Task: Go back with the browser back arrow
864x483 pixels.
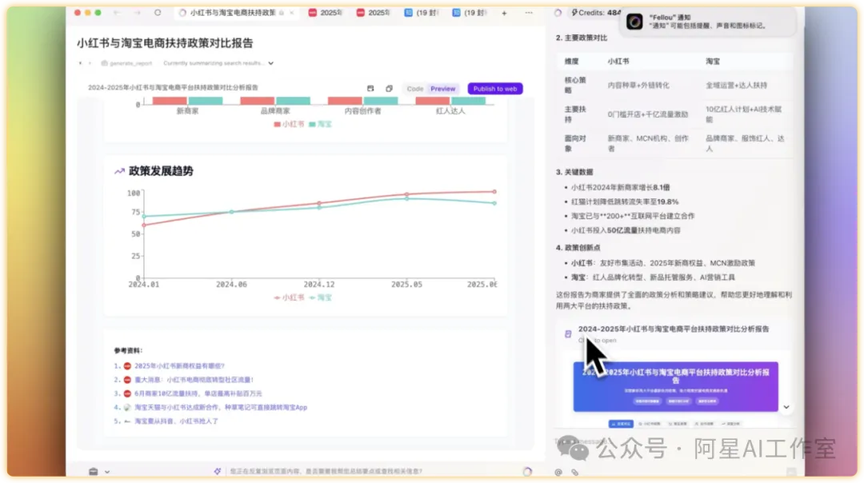Action: pyautogui.click(x=117, y=13)
